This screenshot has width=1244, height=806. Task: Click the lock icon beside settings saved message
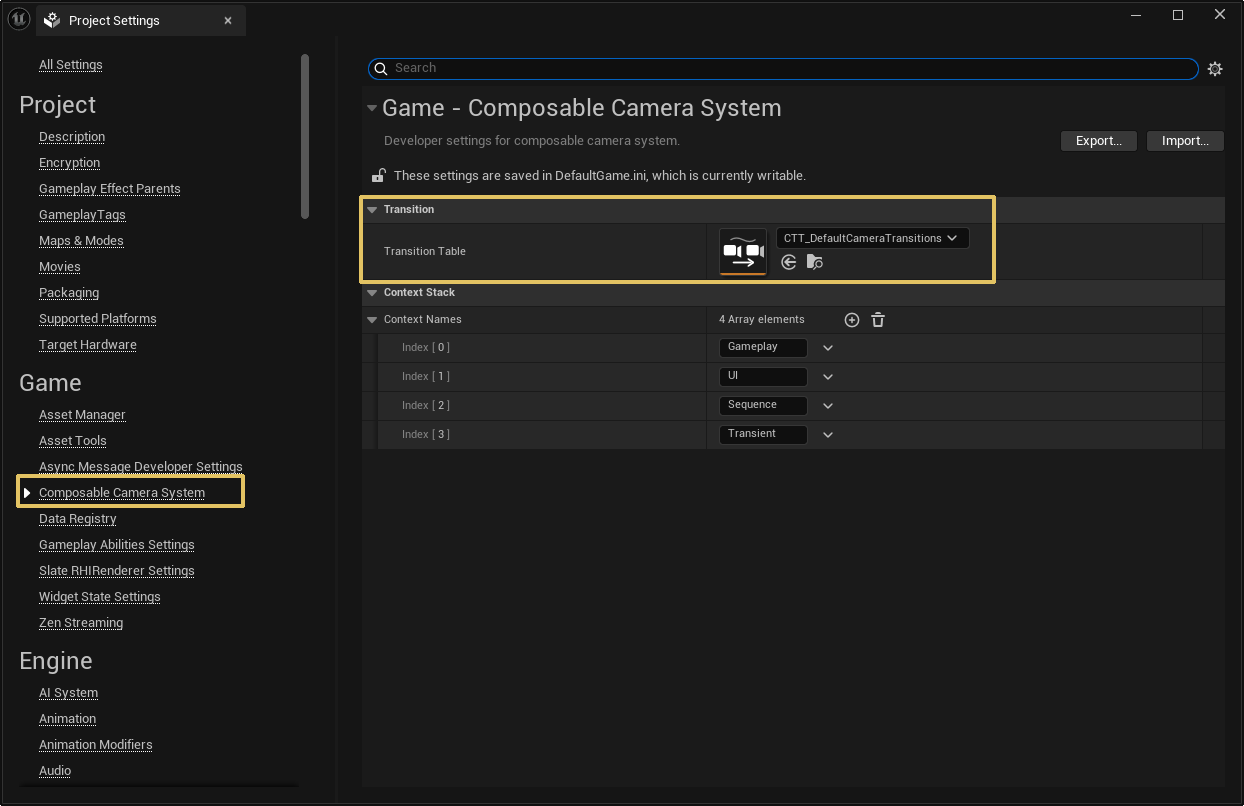[379, 176]
